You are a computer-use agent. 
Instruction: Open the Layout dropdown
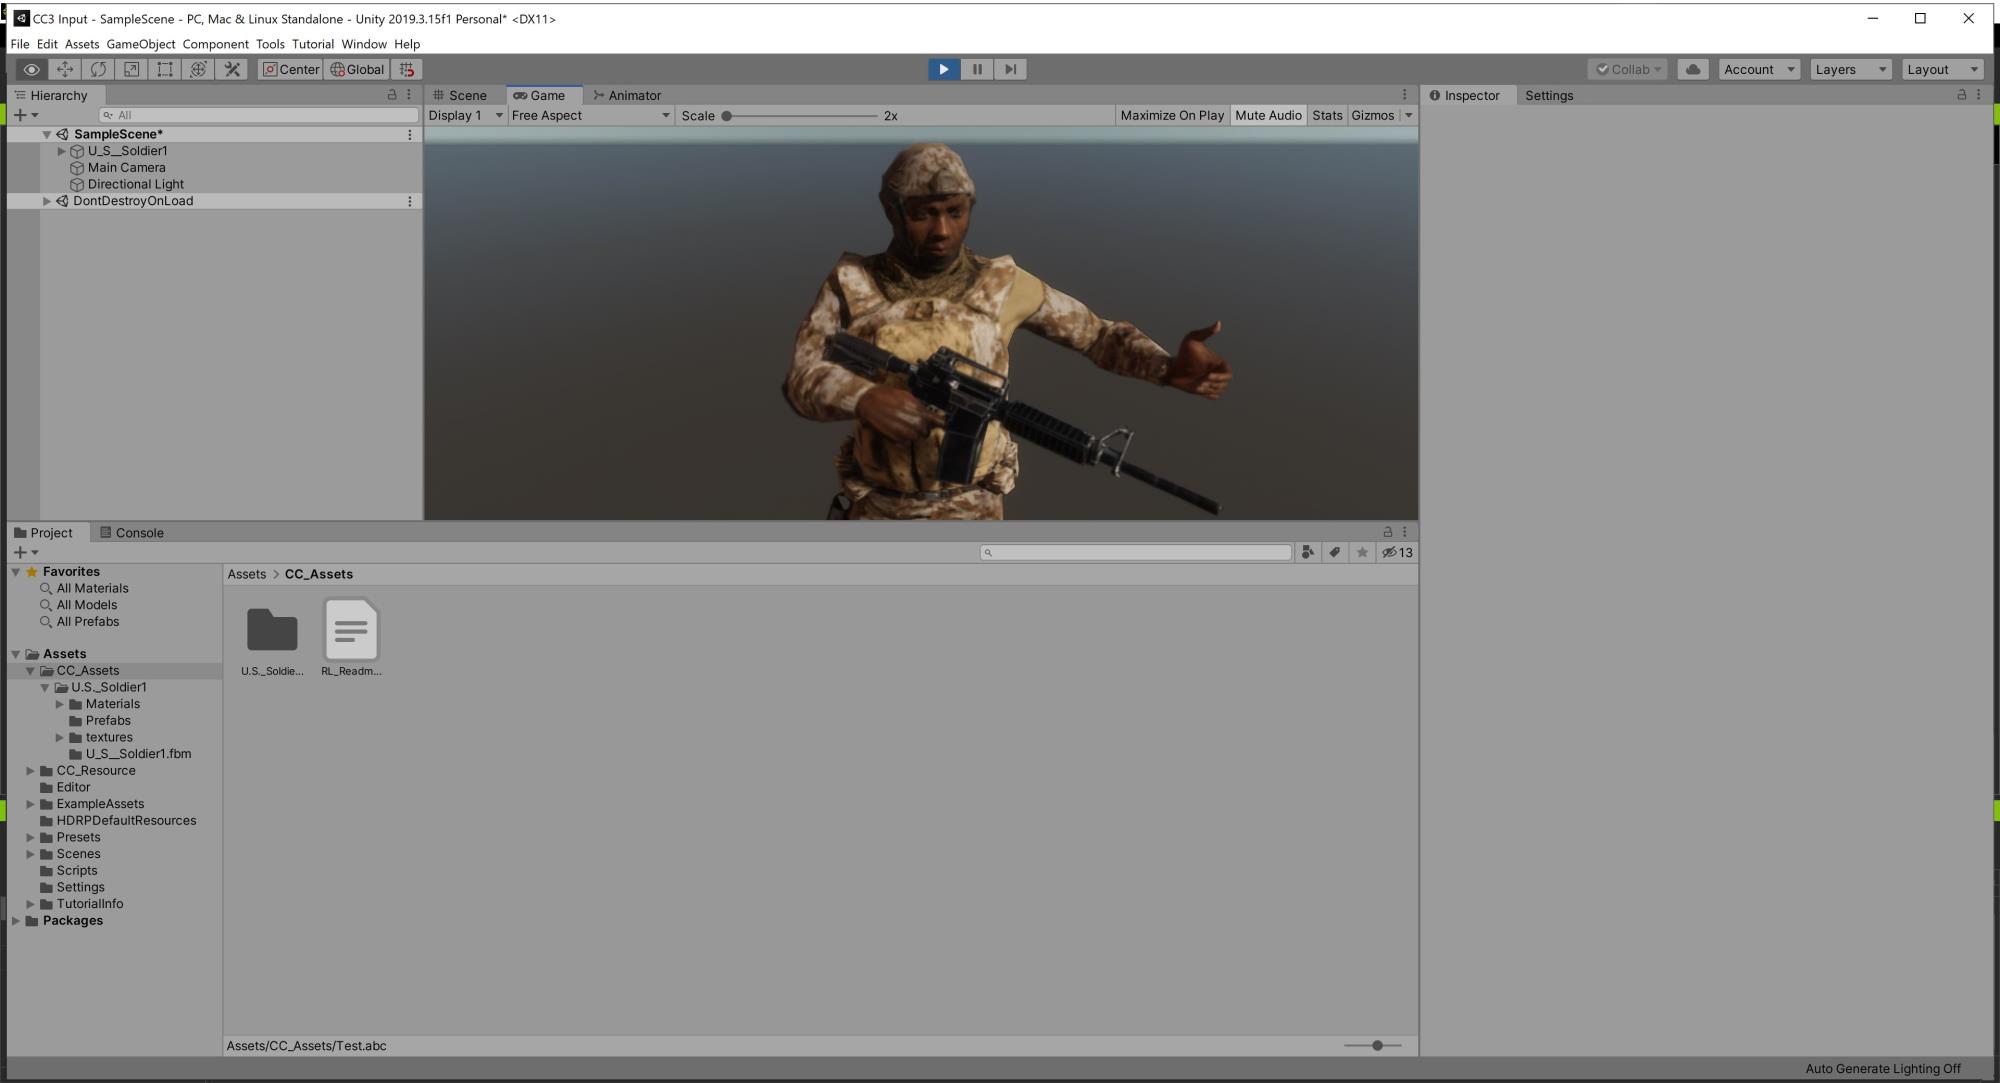click(x=1942, y=69)
